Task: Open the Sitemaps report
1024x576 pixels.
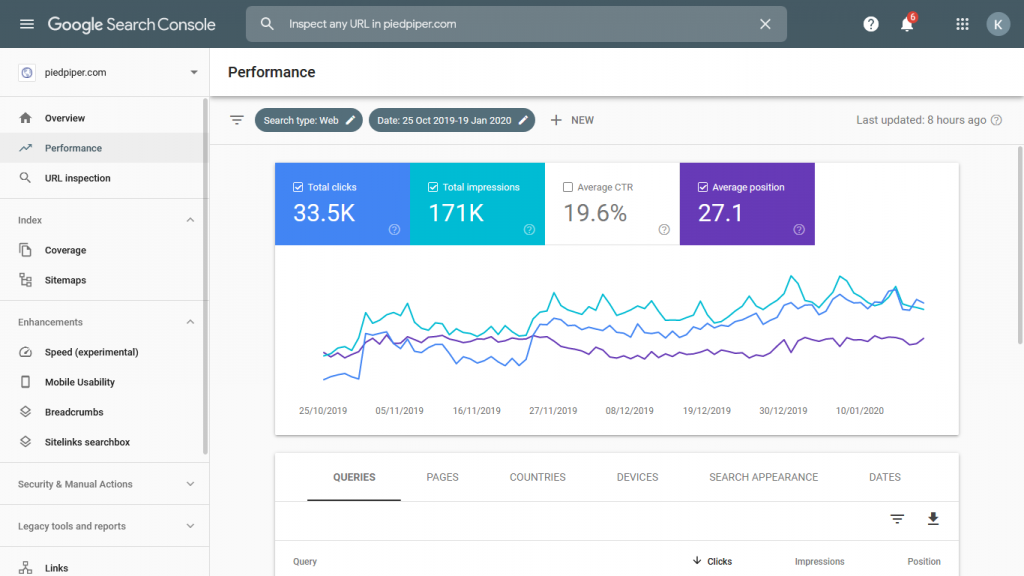Action: [x=102, y=280]
